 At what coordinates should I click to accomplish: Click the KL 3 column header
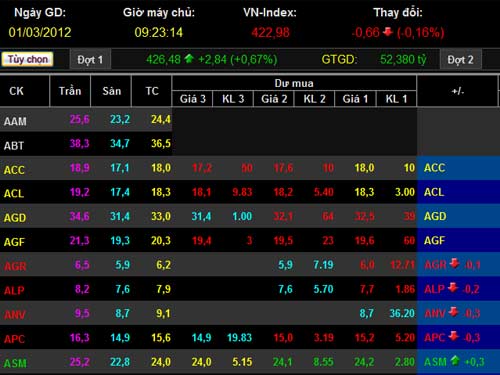coord(233,99)
